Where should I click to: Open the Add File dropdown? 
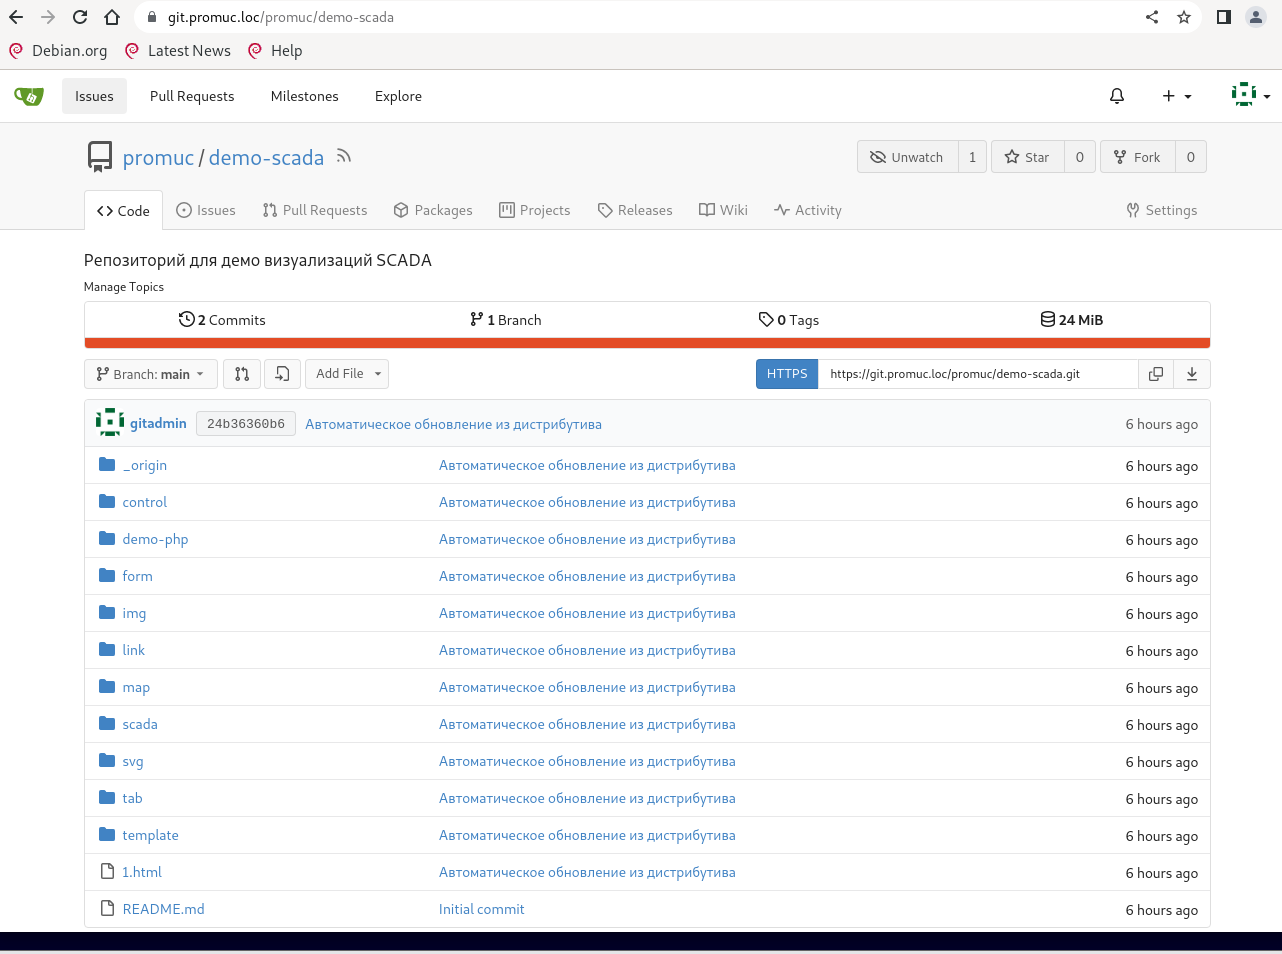point(347,374)
